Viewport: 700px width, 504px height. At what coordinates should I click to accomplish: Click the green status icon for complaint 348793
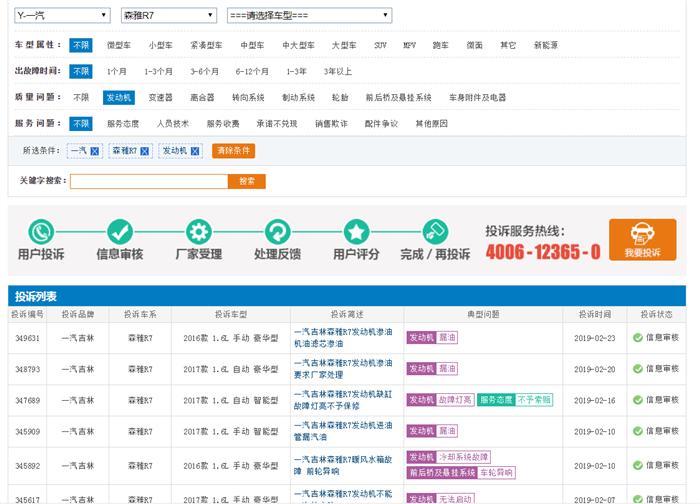point(638,369)
